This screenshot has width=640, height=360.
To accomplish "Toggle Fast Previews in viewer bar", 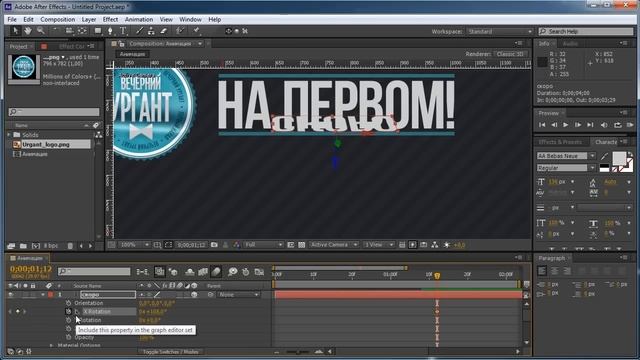I will (413, 245).
